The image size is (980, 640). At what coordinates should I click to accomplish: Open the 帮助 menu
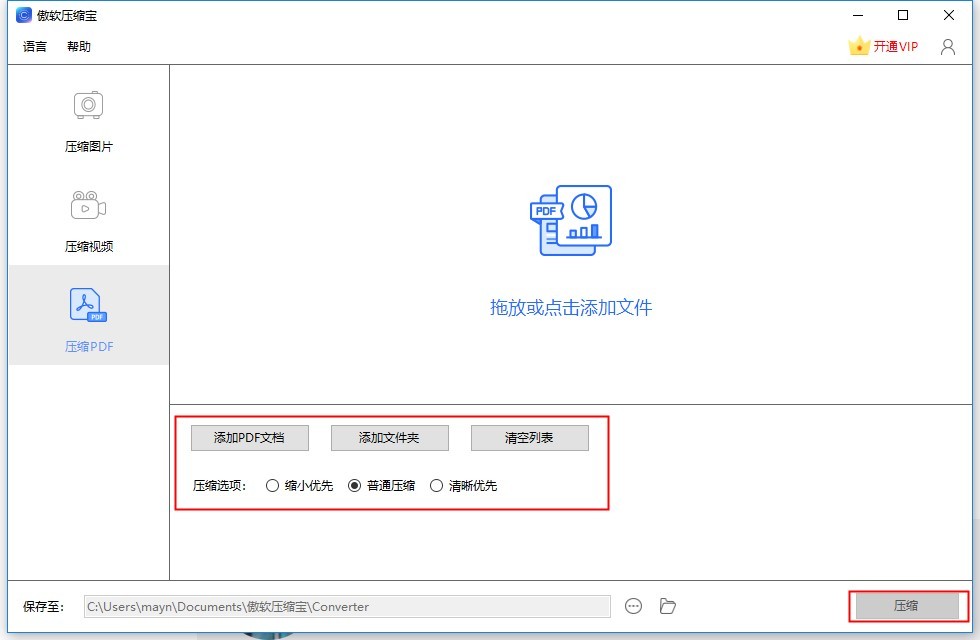coord(78,46)
